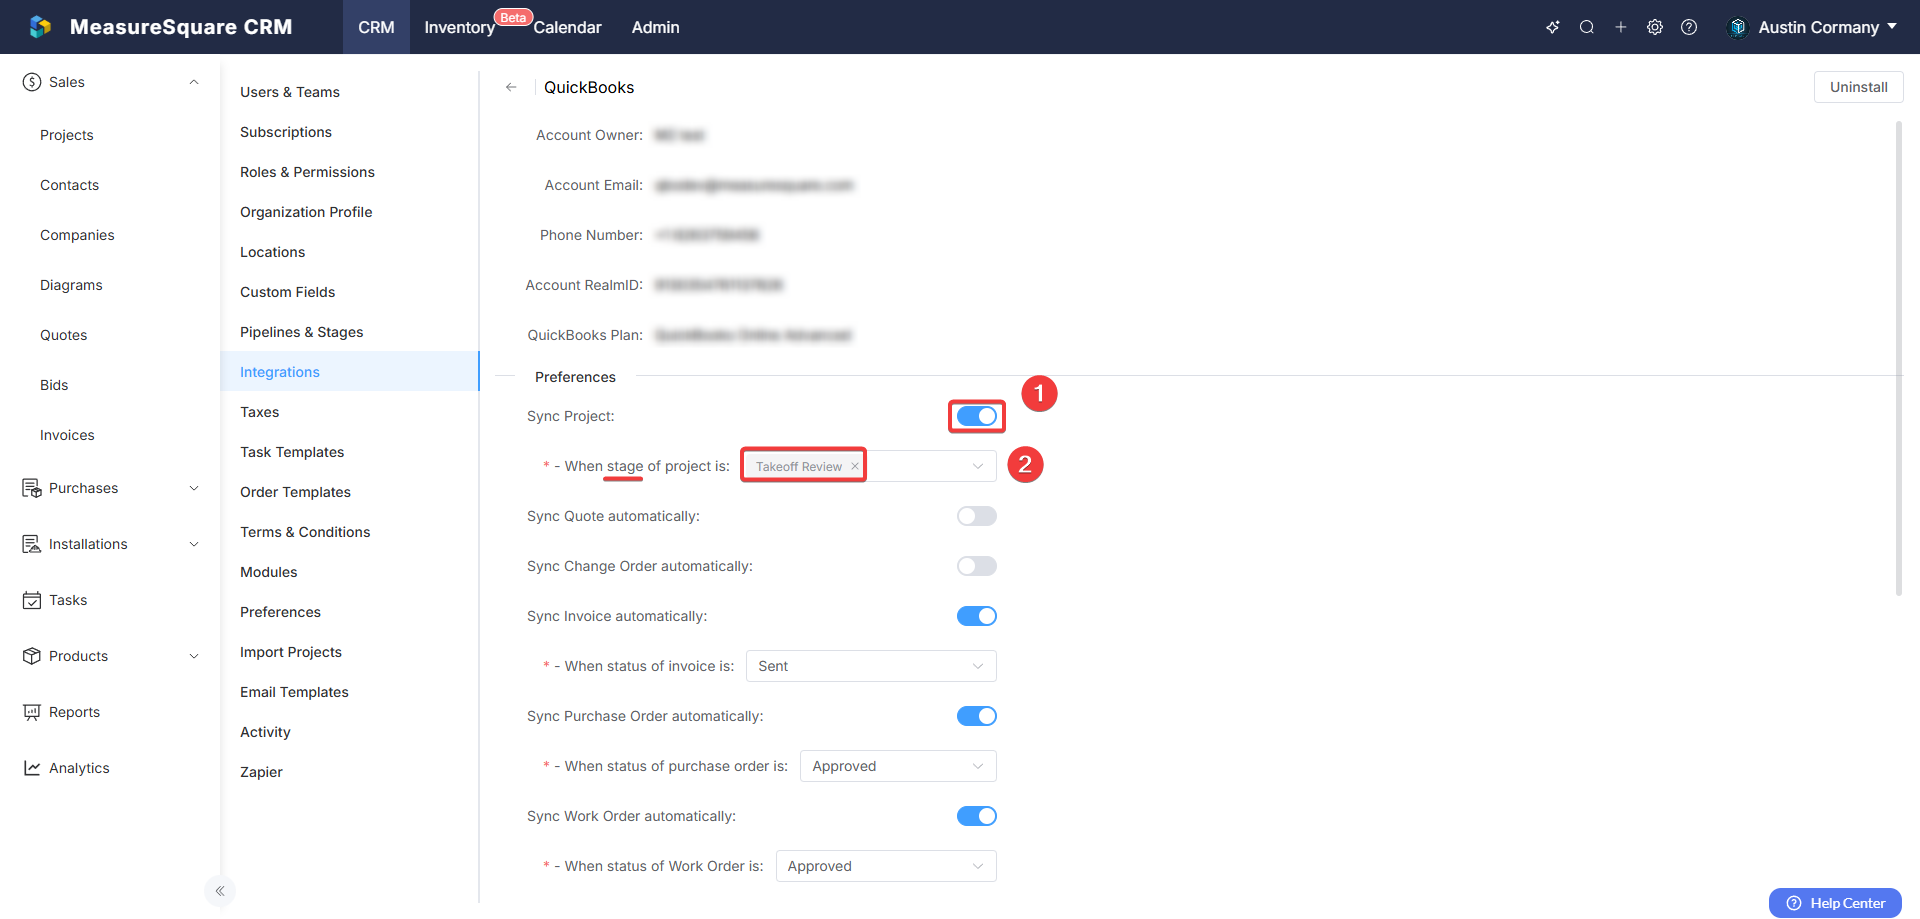Click the Purchases sidebar icon

32,488
